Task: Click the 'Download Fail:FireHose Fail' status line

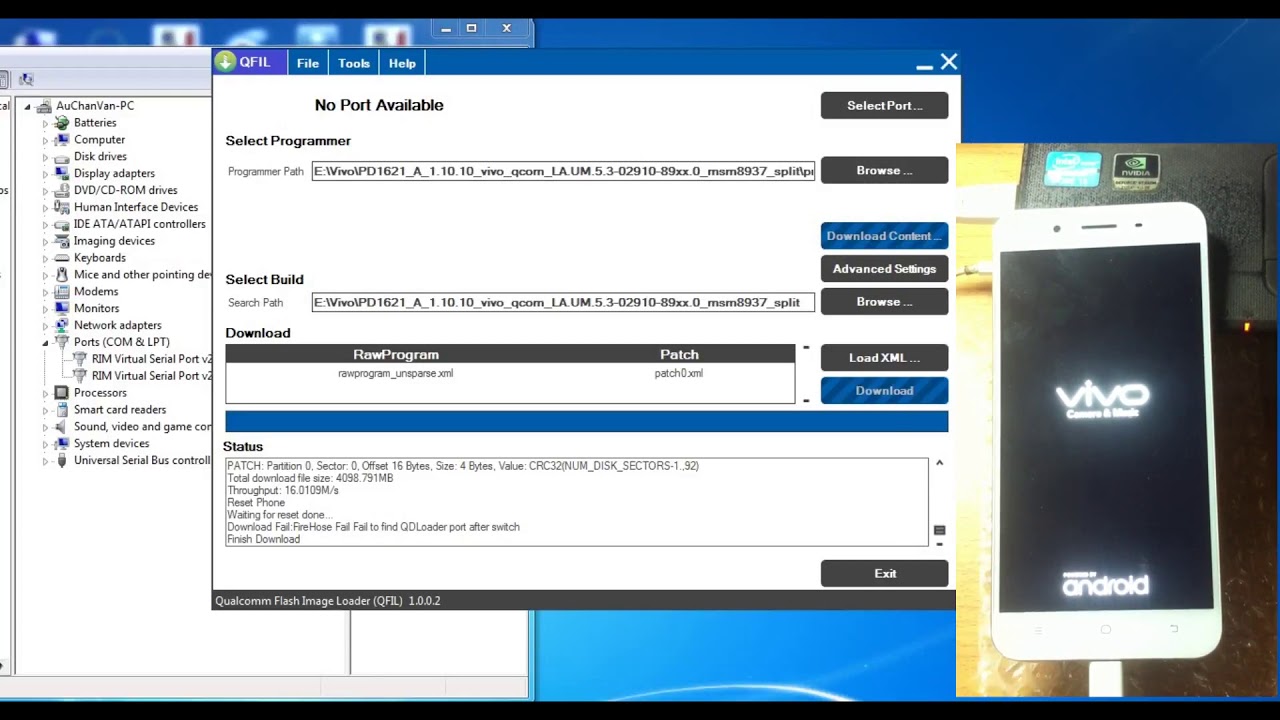Action: pos(373,527)
